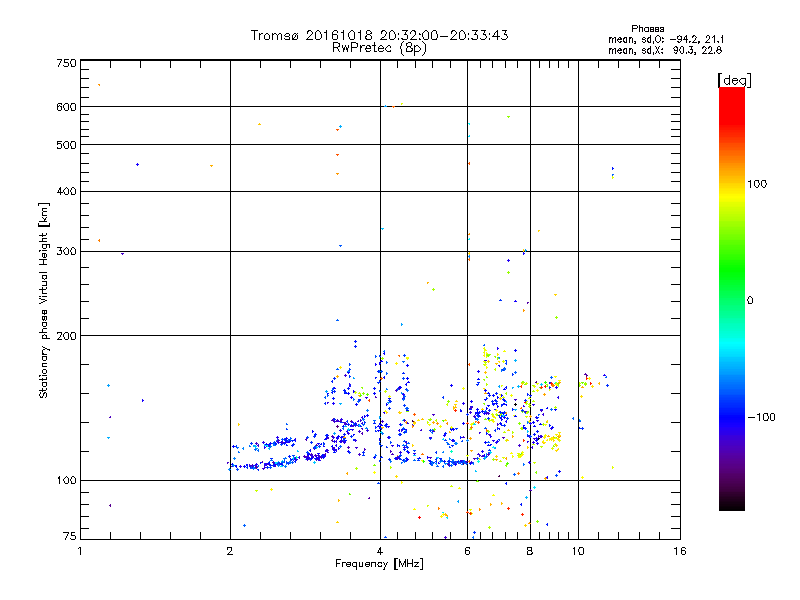Click the x-axis tick label '6'

click(467, 551)
